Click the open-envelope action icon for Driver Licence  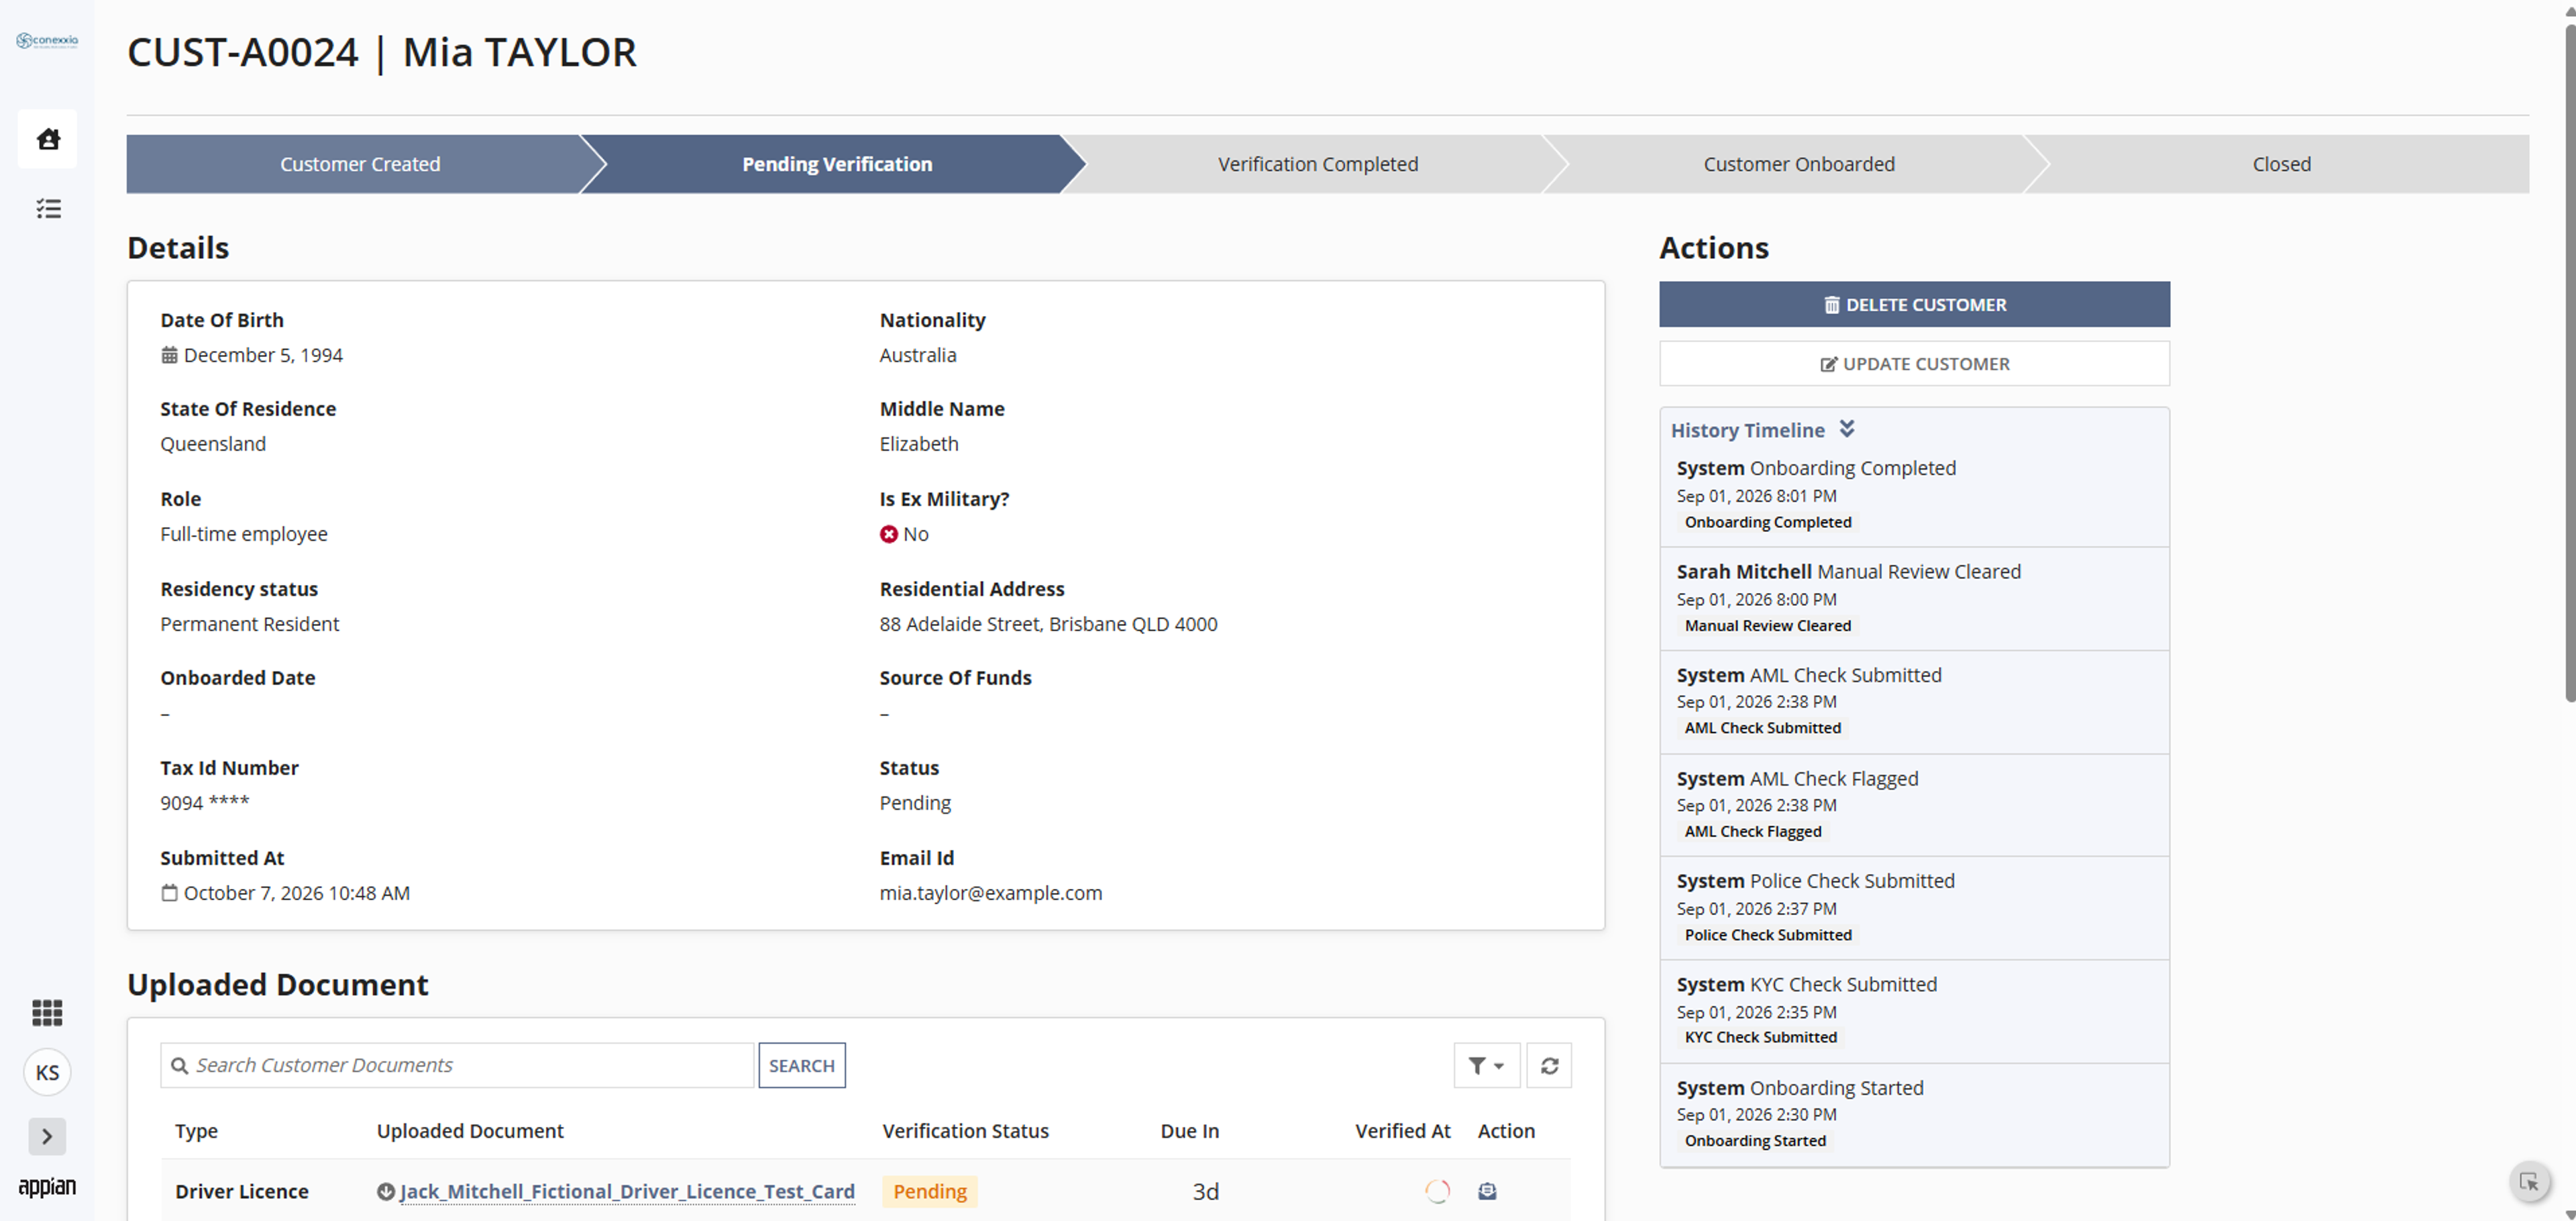(x=1487, y=1191)
